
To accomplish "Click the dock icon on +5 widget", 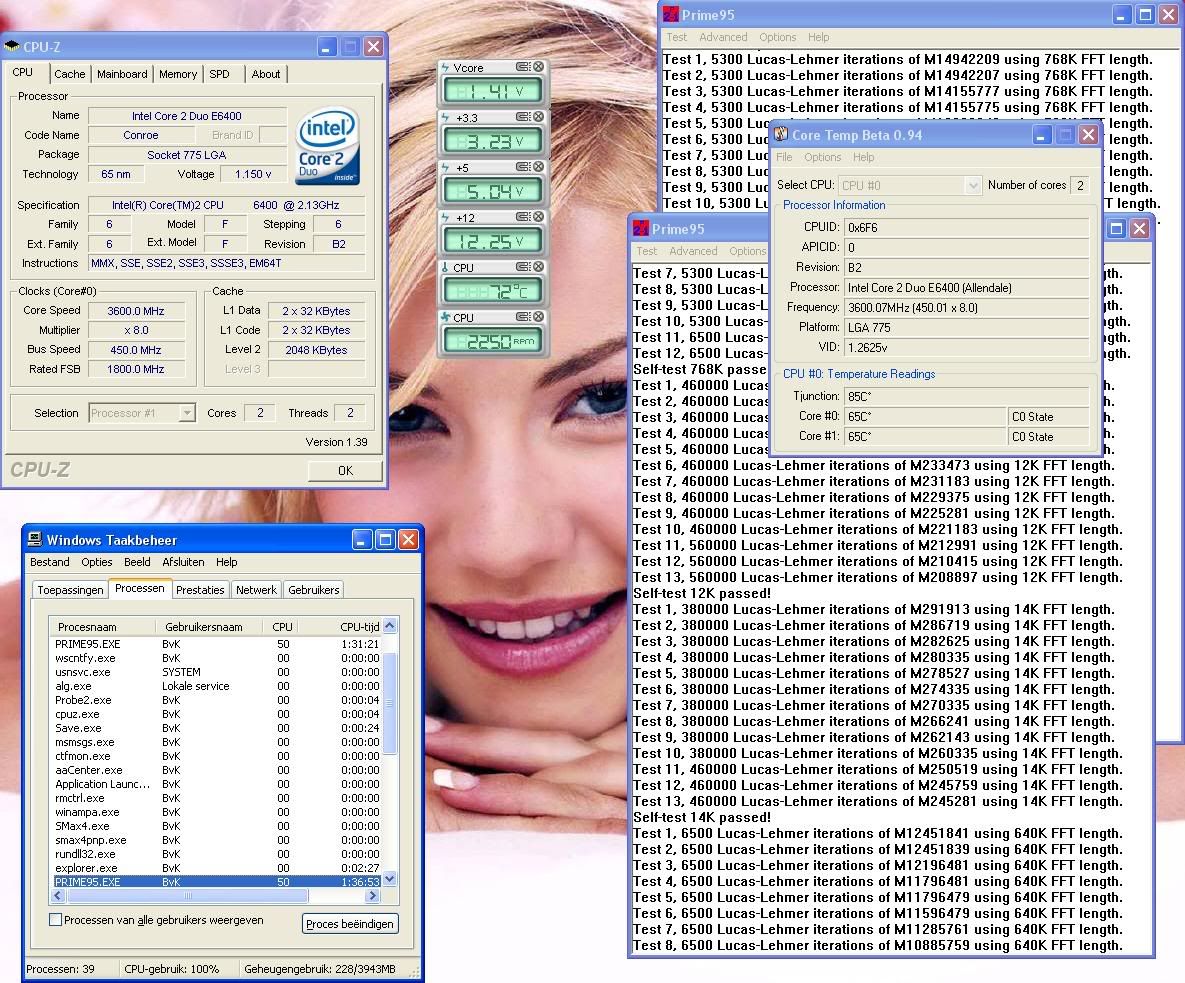I will click(x=523, y=167).
